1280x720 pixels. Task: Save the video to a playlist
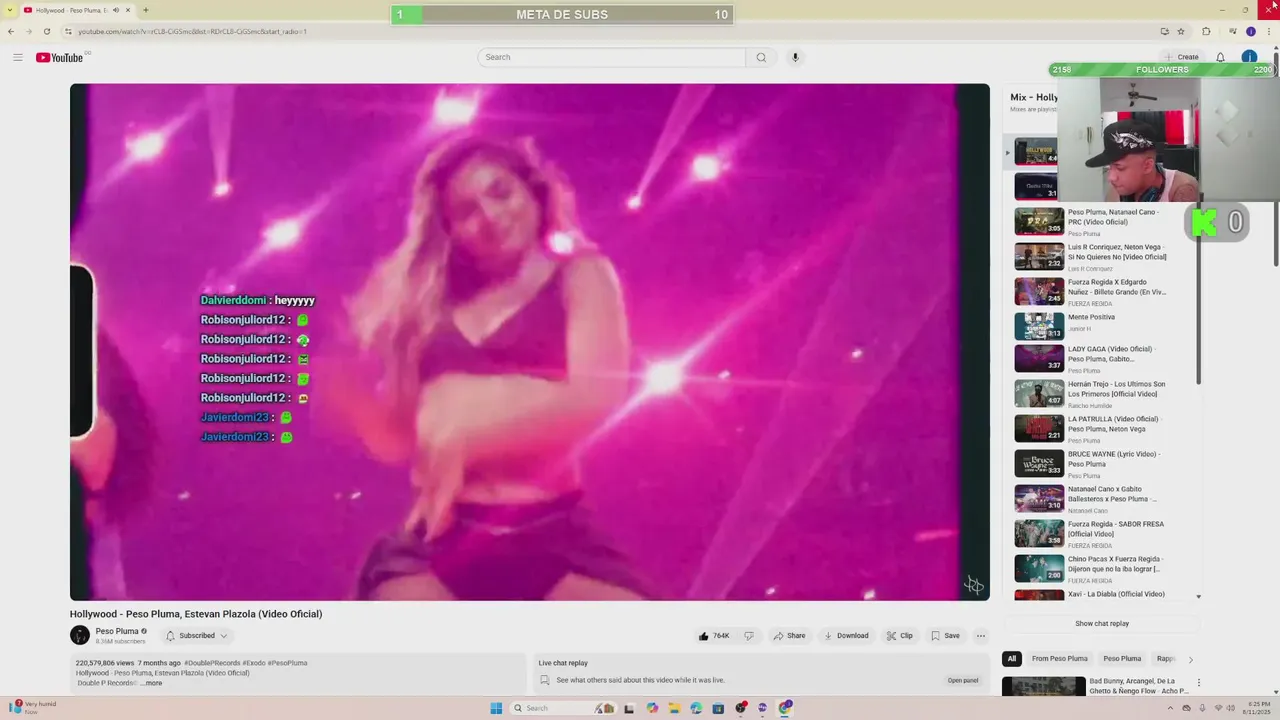click(945, 636)
